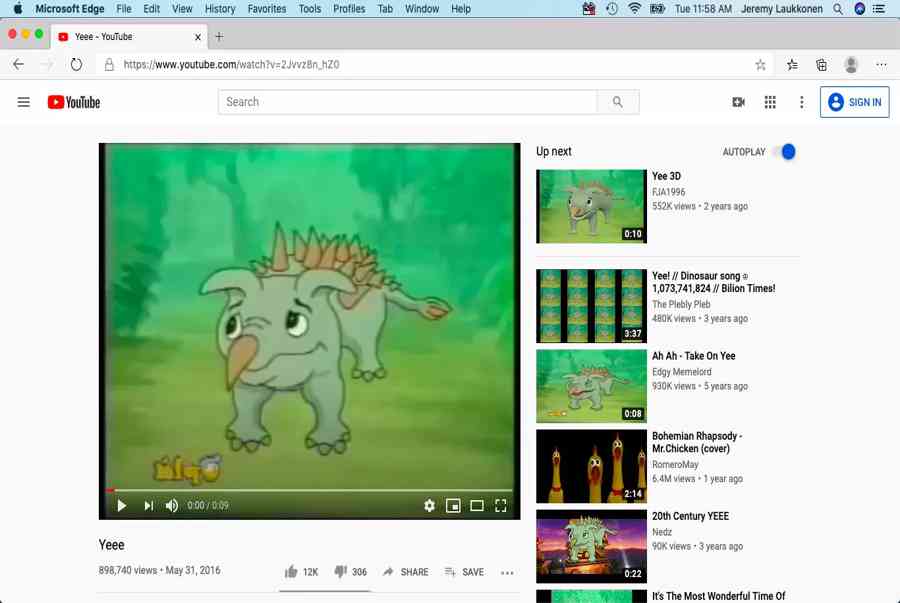
Task: Turn off the Autoplay switch
Action: 786,152
